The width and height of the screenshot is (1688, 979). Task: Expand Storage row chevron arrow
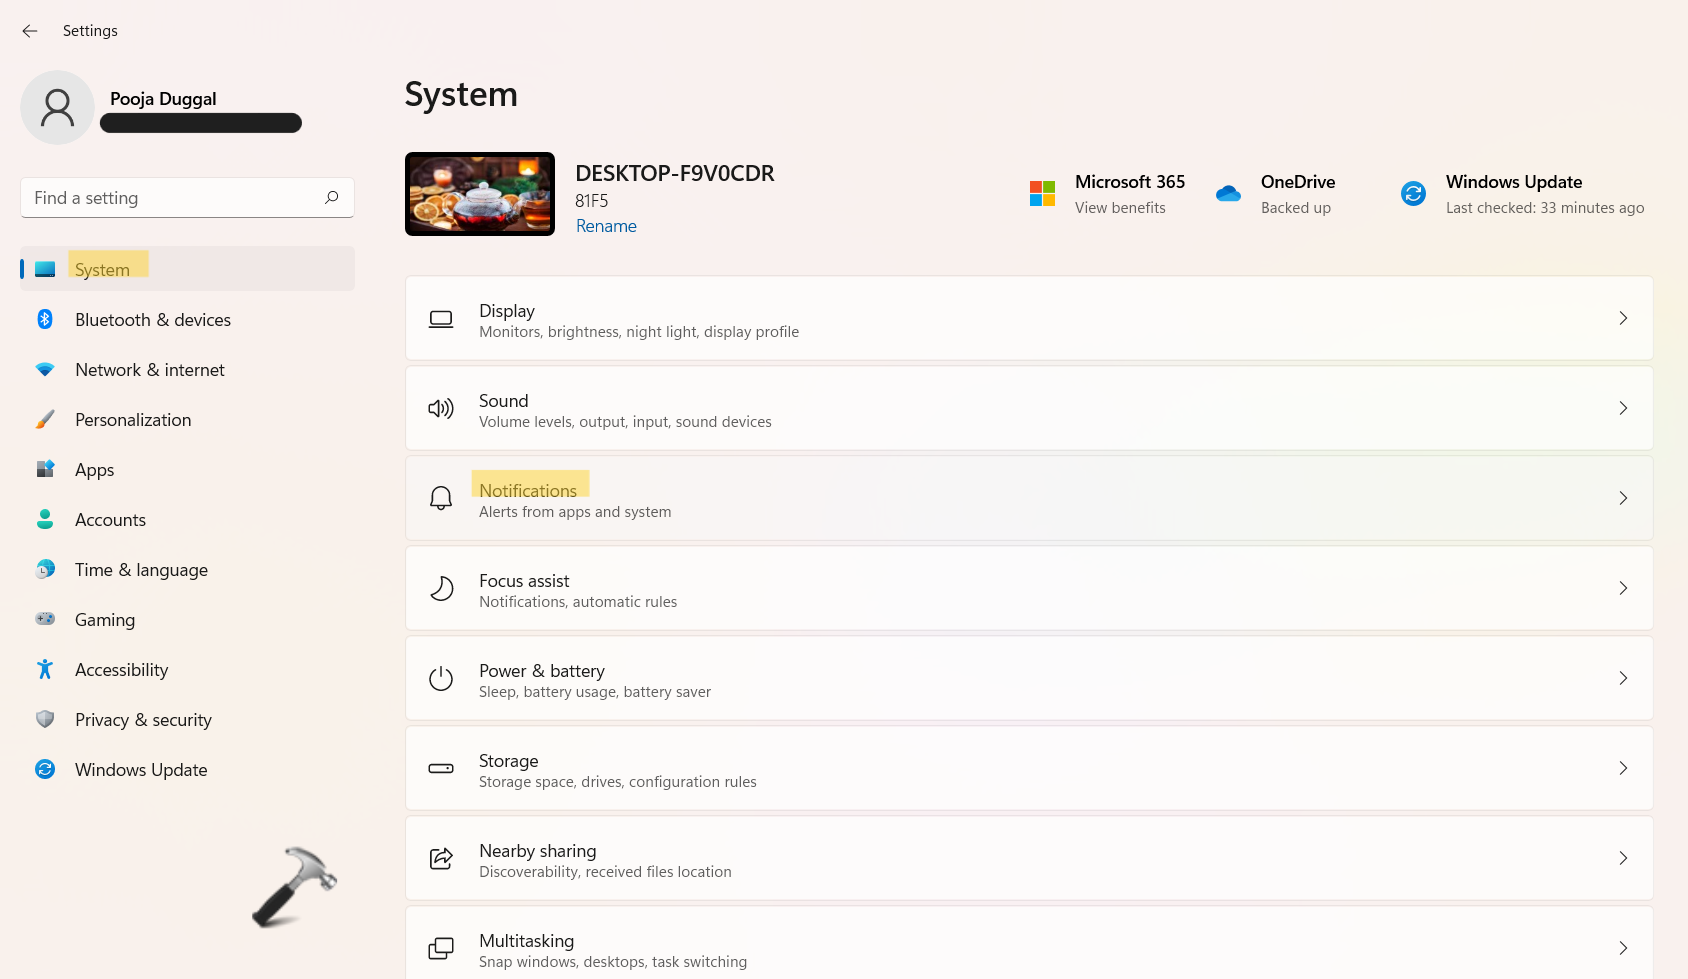pos(1623,768)
